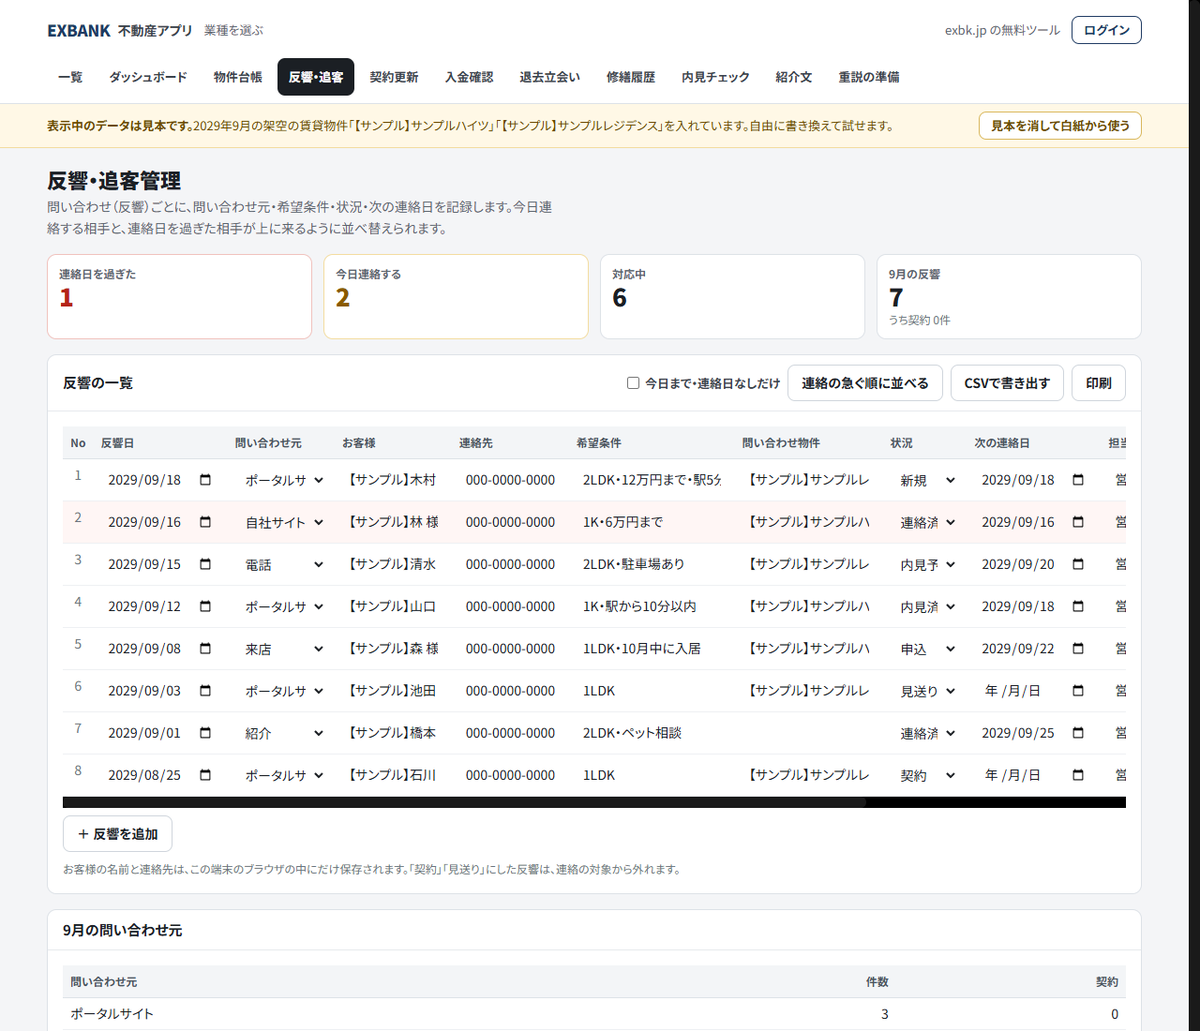Viewport: 1200px width, 1031px height.
Task: Click ＋反響を追加 button
Action: pos(117,833)
